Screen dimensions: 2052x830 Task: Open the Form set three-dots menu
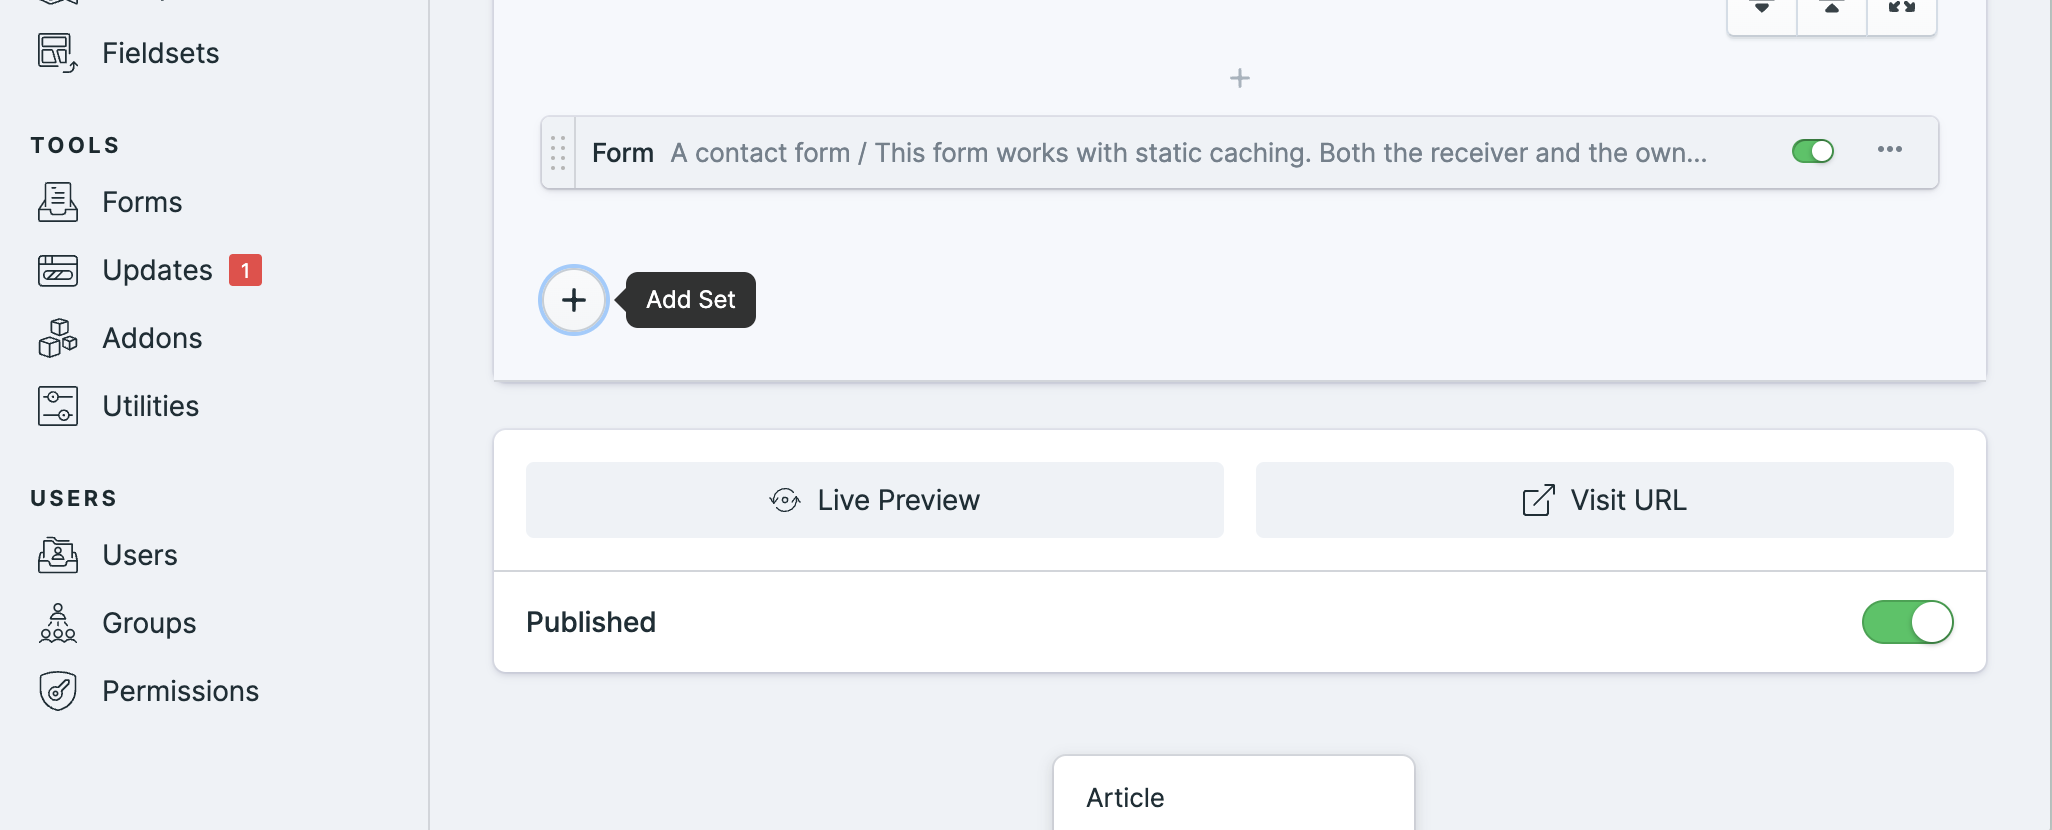pyautogui.click(x=1890, y=150)
